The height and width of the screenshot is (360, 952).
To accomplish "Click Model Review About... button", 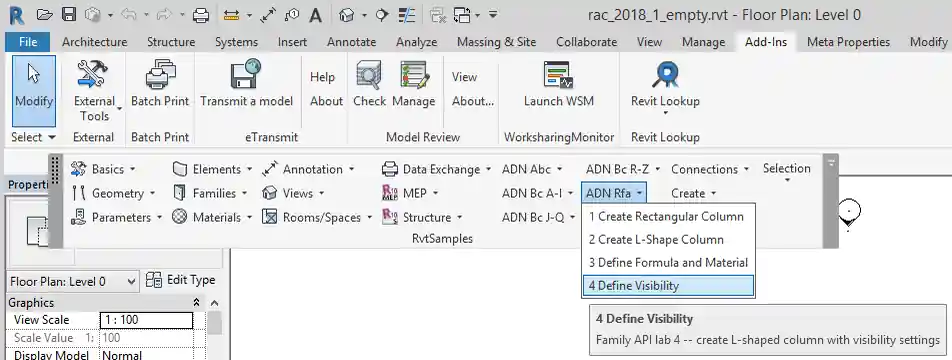I will point(473,101).
